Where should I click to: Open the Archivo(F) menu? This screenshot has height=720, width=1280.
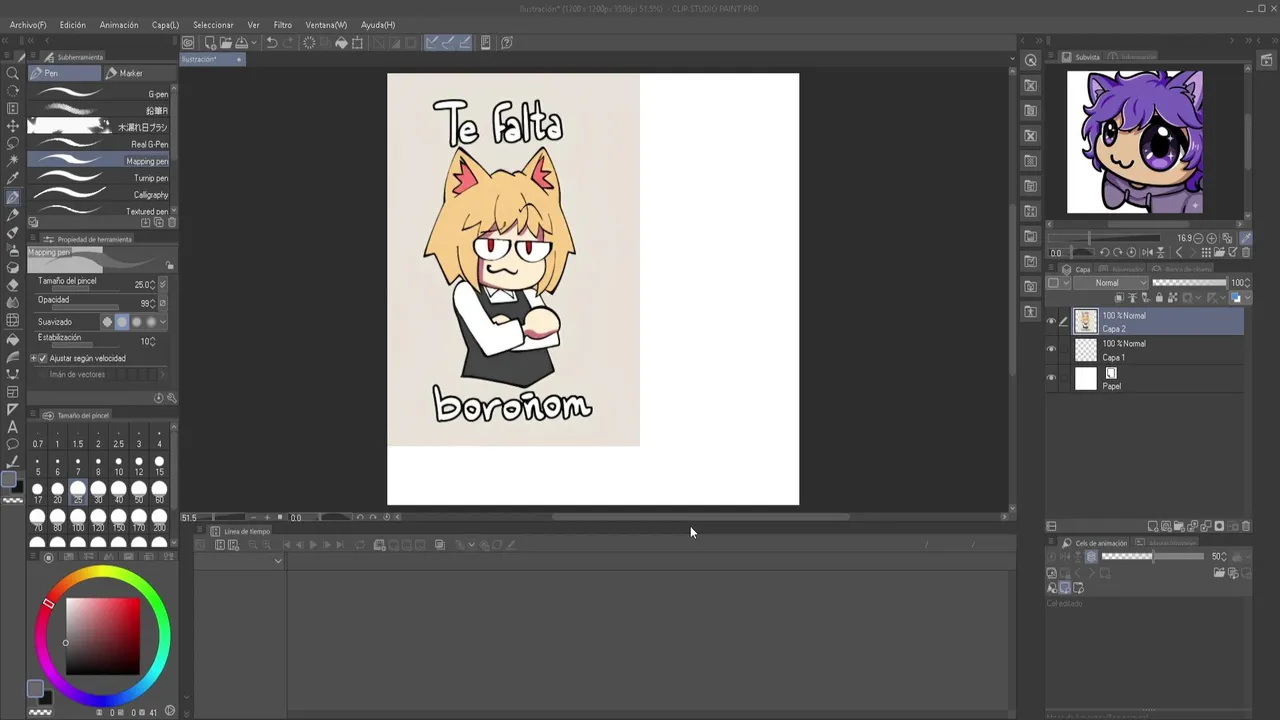tap(27, 24)
